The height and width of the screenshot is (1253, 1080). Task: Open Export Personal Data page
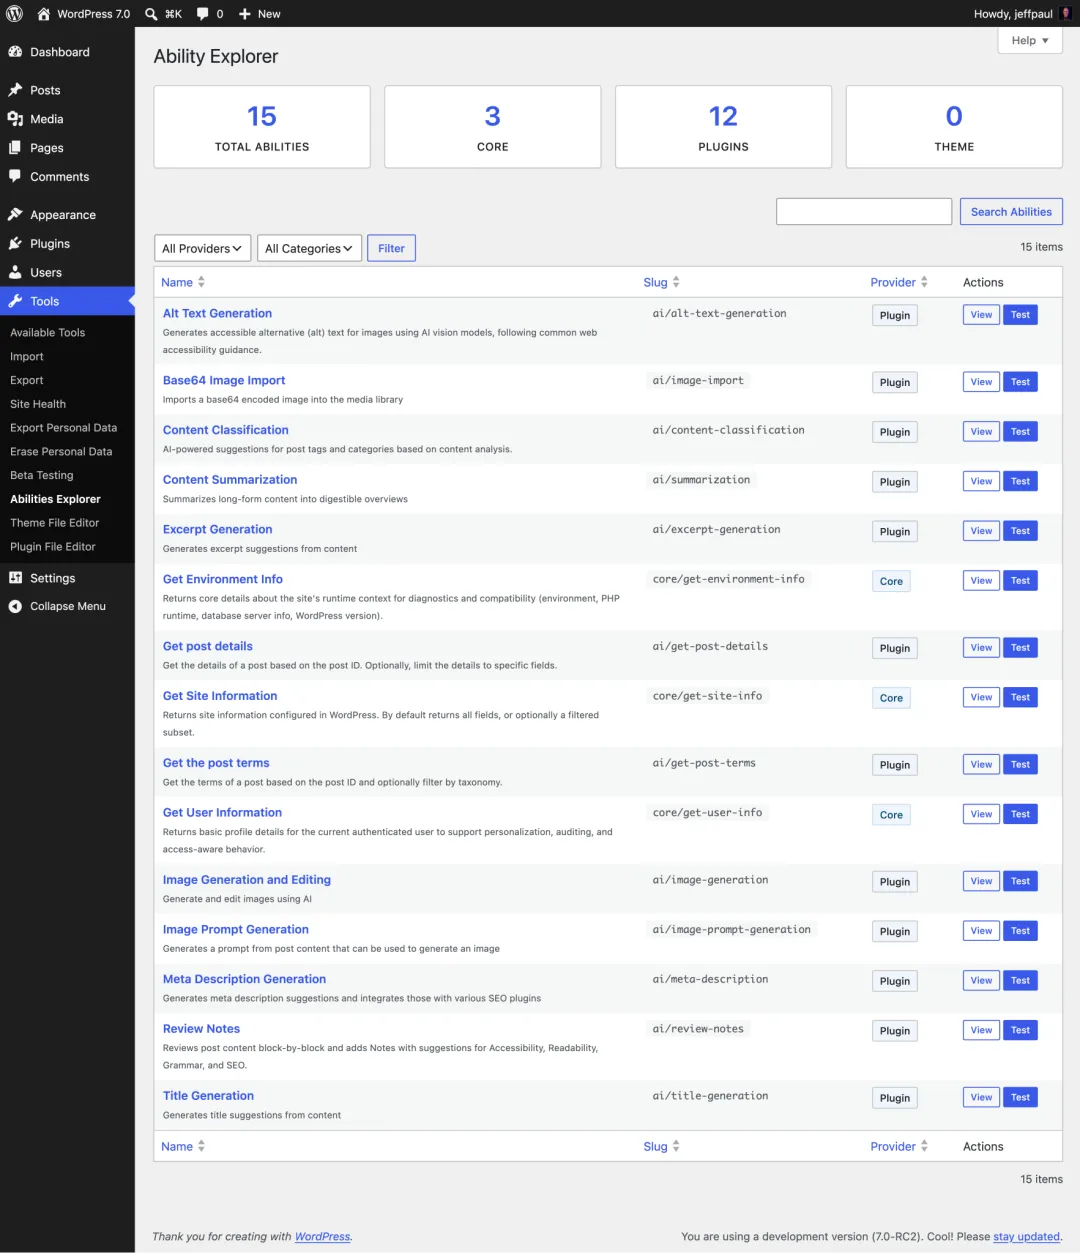tap(63, 428)
